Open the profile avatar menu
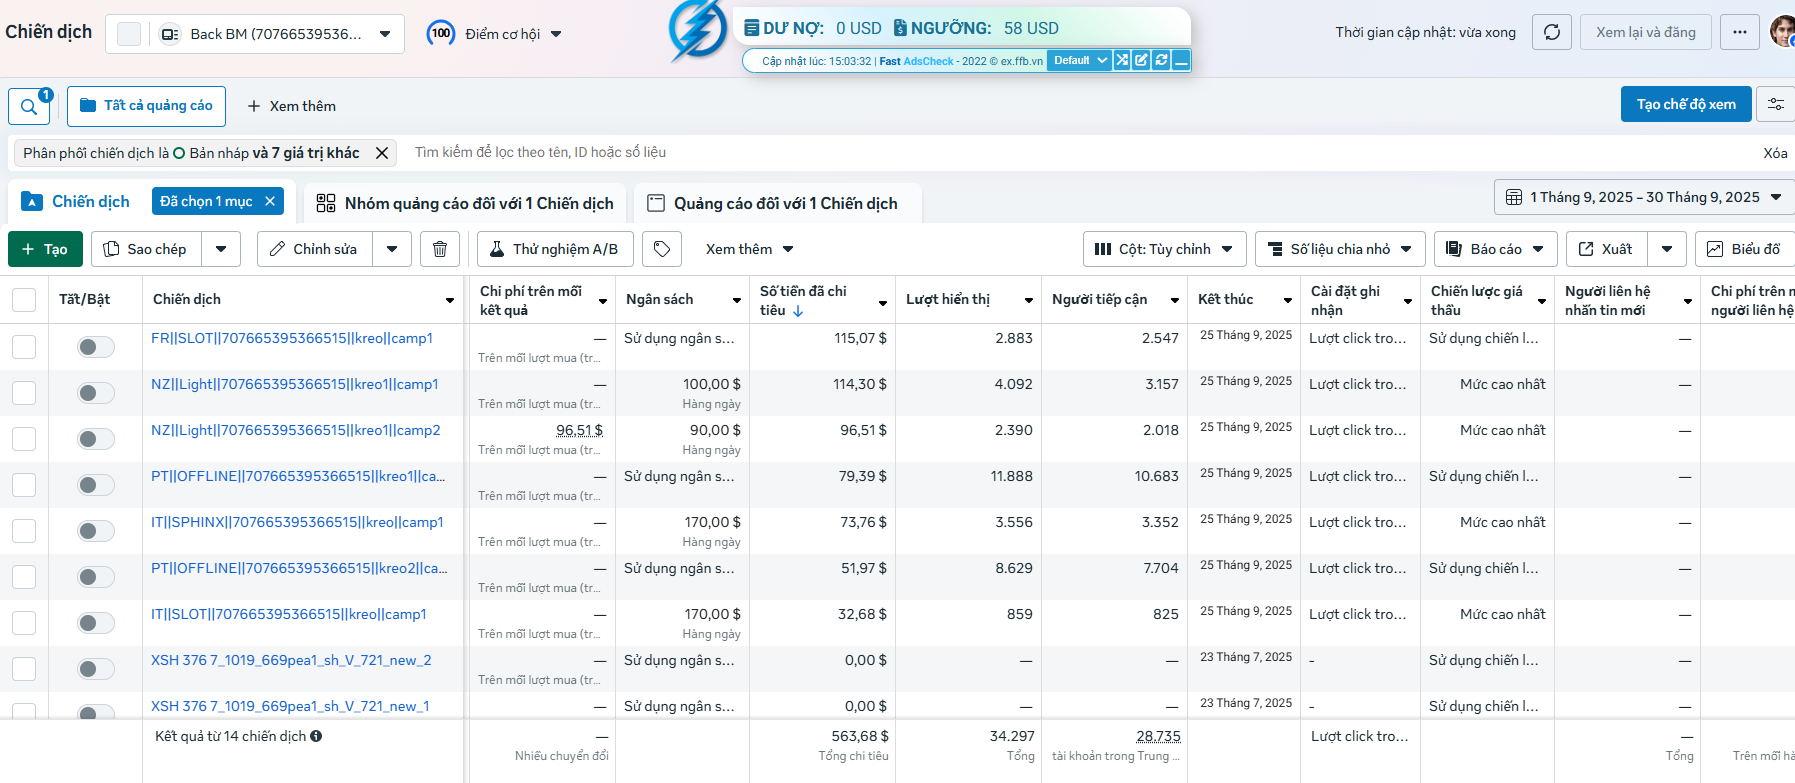Viewport: 1795px width, 783px height. pyautogui.click(x=1783, y=32)
